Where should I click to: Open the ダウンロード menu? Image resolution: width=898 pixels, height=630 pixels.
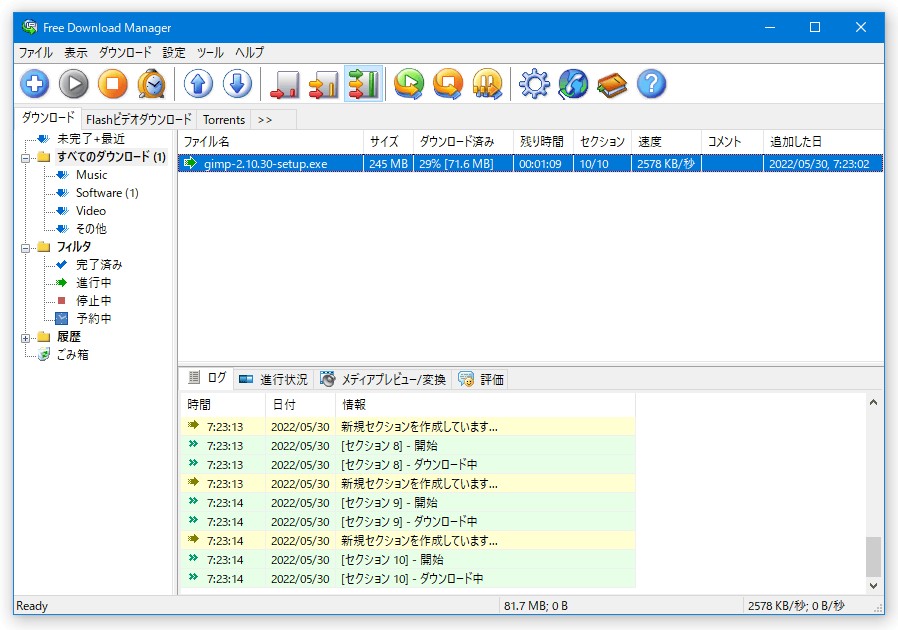point(125,53)
